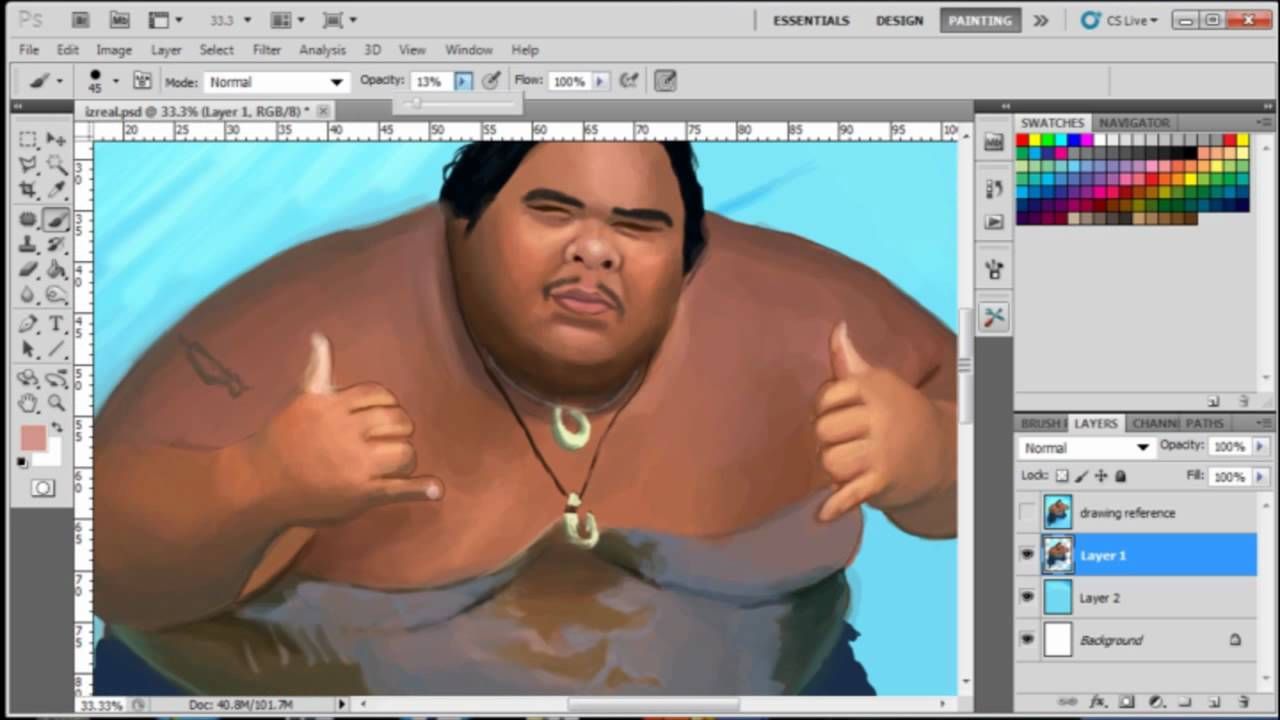Select the Crop tool

coord(28,190)
